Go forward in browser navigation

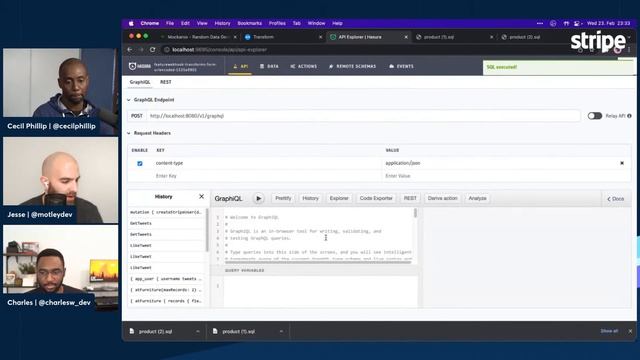141,49
